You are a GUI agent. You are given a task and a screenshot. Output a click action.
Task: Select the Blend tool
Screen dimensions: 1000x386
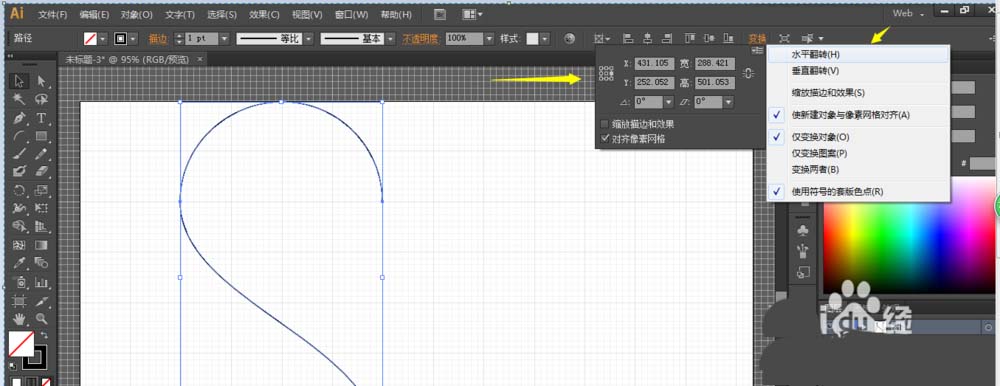pos(41,263)
